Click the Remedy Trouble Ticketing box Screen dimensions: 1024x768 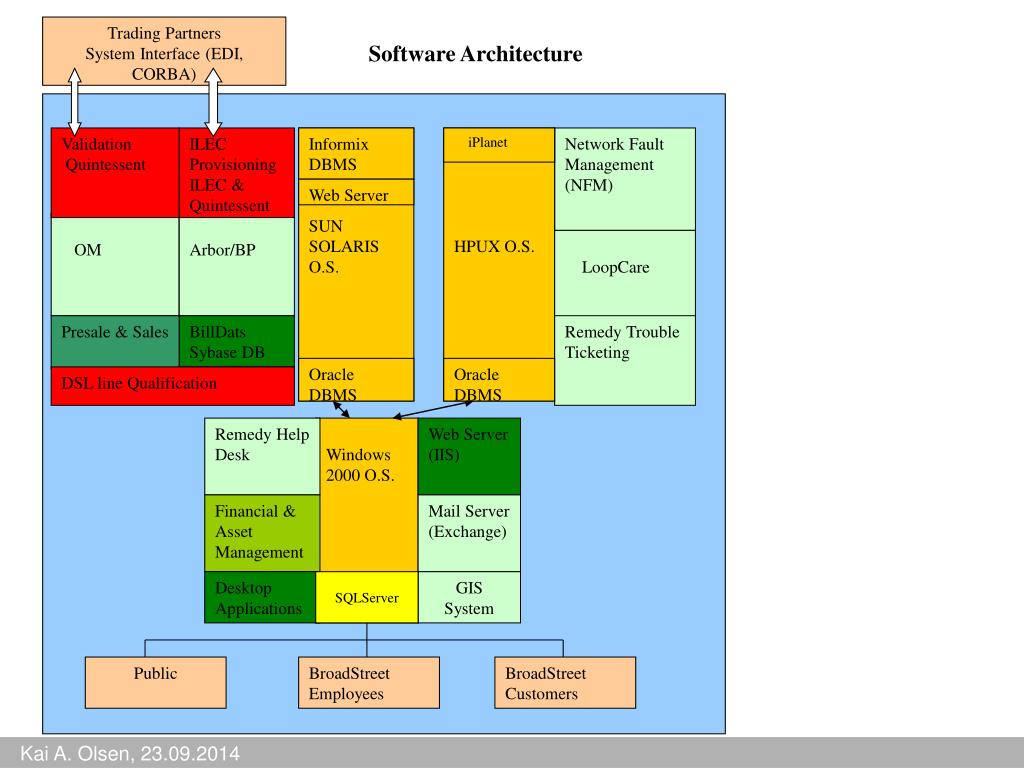coord(625,360)
